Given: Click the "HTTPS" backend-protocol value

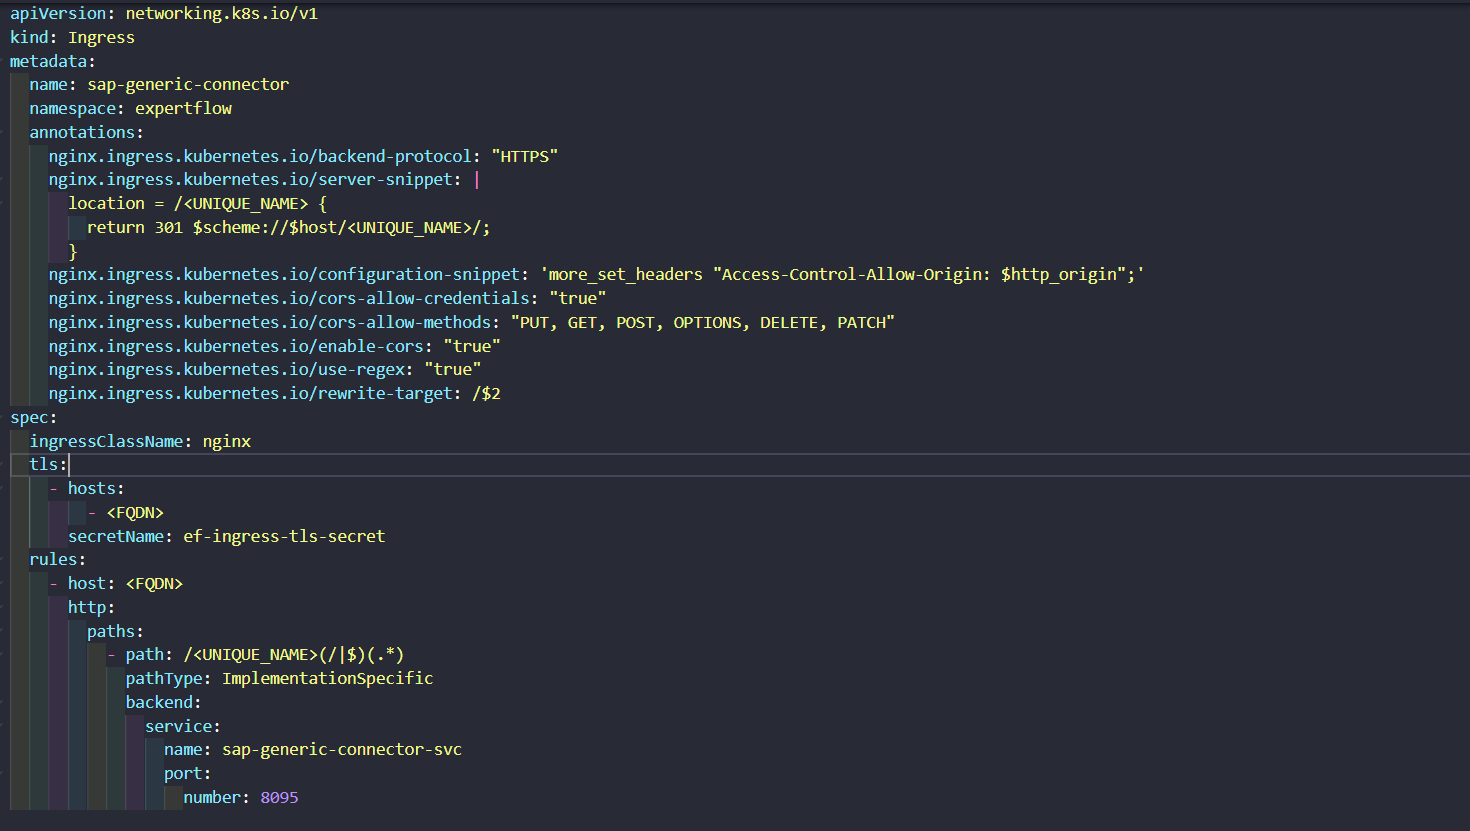Looking at the screenshot, I should point(524,157).
